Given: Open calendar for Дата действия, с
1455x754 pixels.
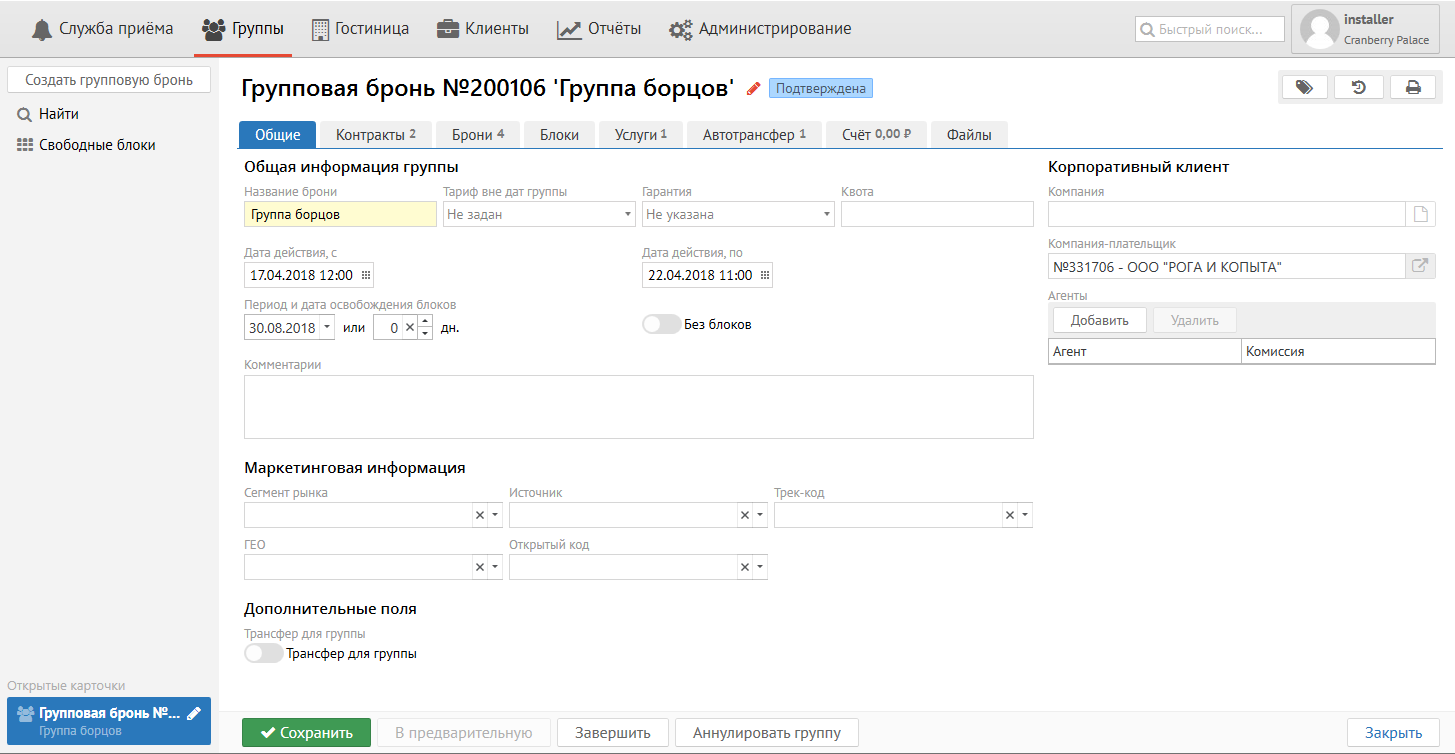Looking at the screenshot, I should coord(365,275).
